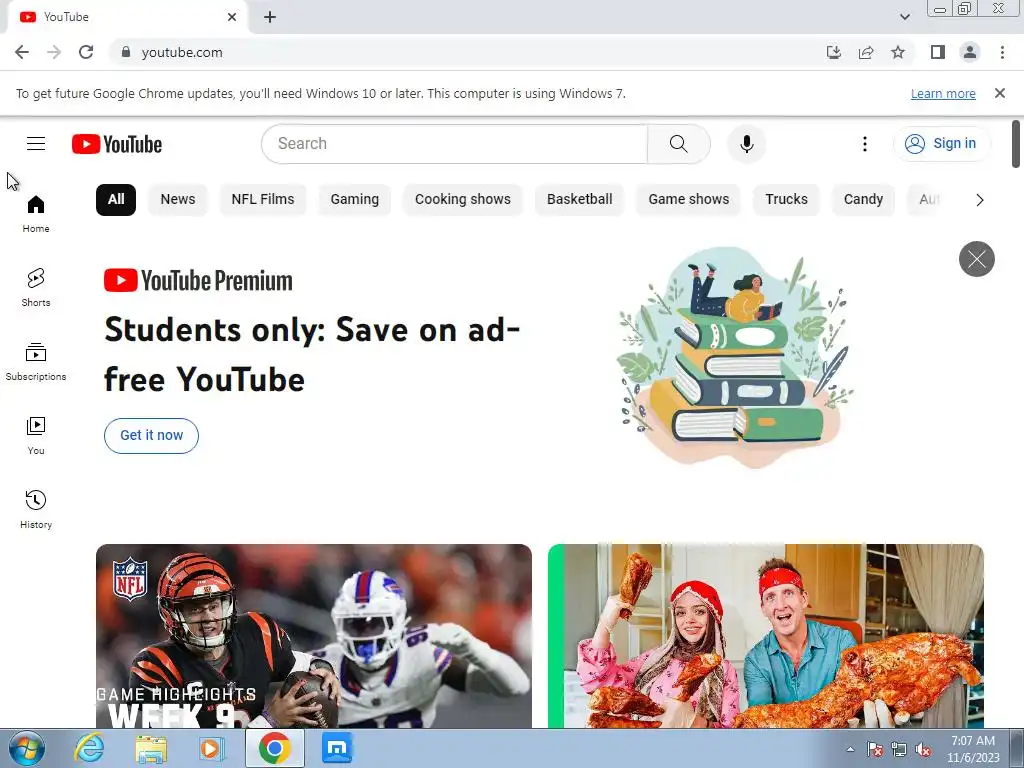Open Shorts from the sidebar
The height and width of the screenshot is (768, 1024).
[x=36, y=287]
